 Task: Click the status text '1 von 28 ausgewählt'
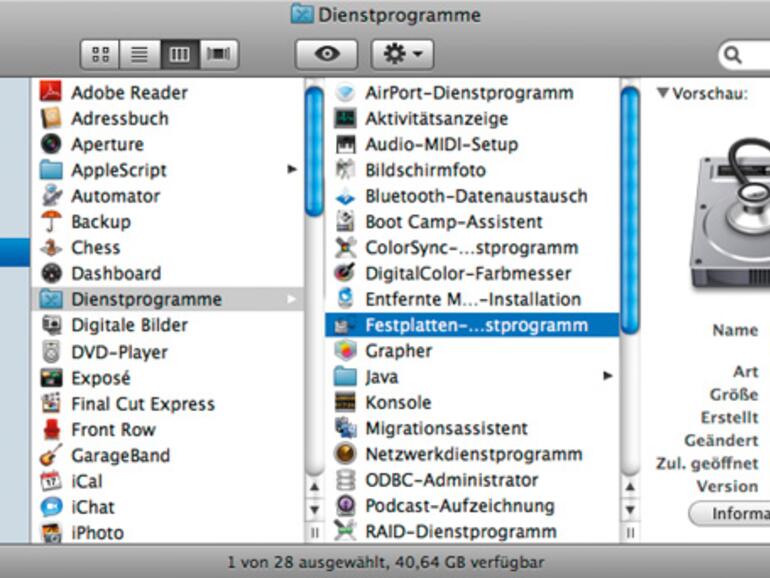coord(307,562)
